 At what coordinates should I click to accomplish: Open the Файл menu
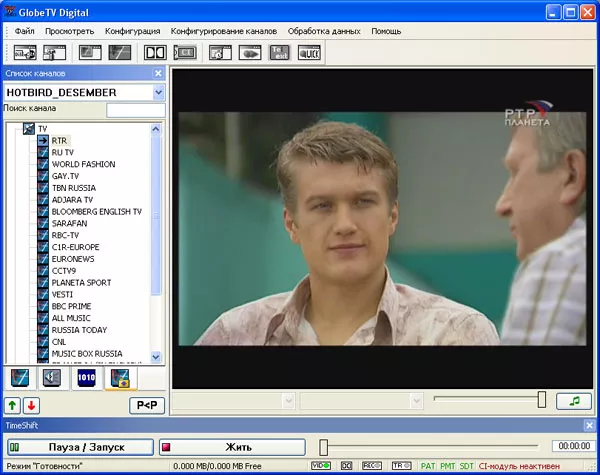(24, 31)
